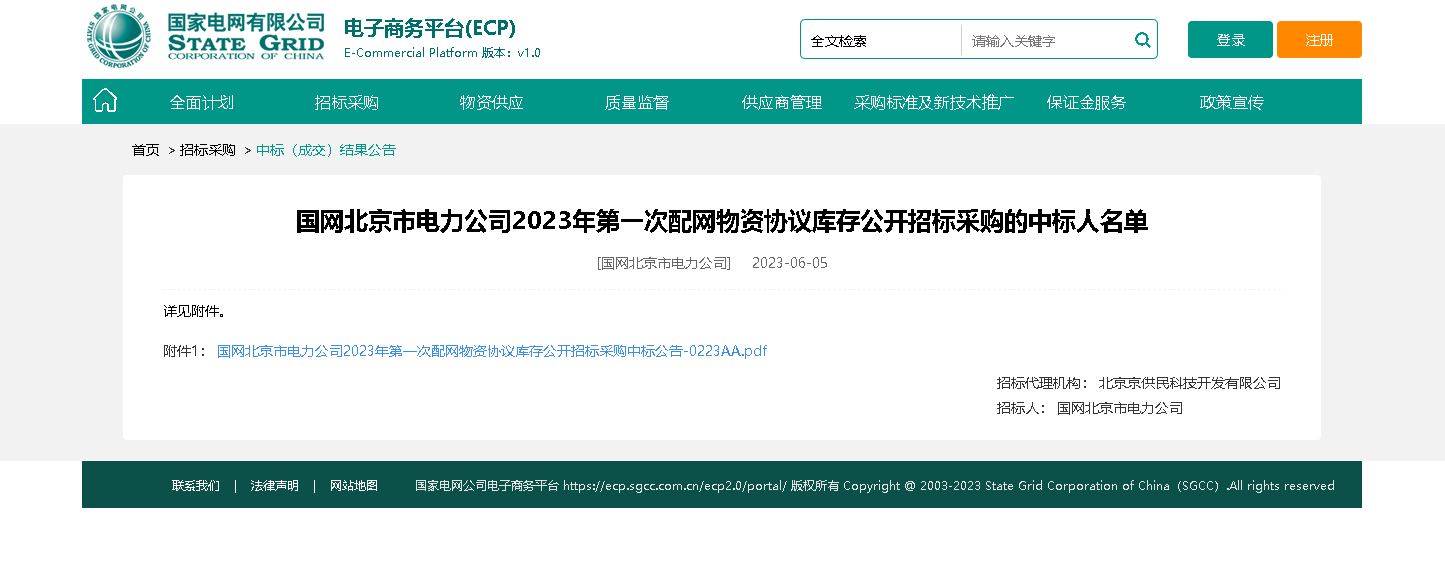This screenshot has height=579, width=1445.
Task: Click 中标（成交）结果公告 breadcrumb link
Action: pyautogui.click(x=326, y=150)
